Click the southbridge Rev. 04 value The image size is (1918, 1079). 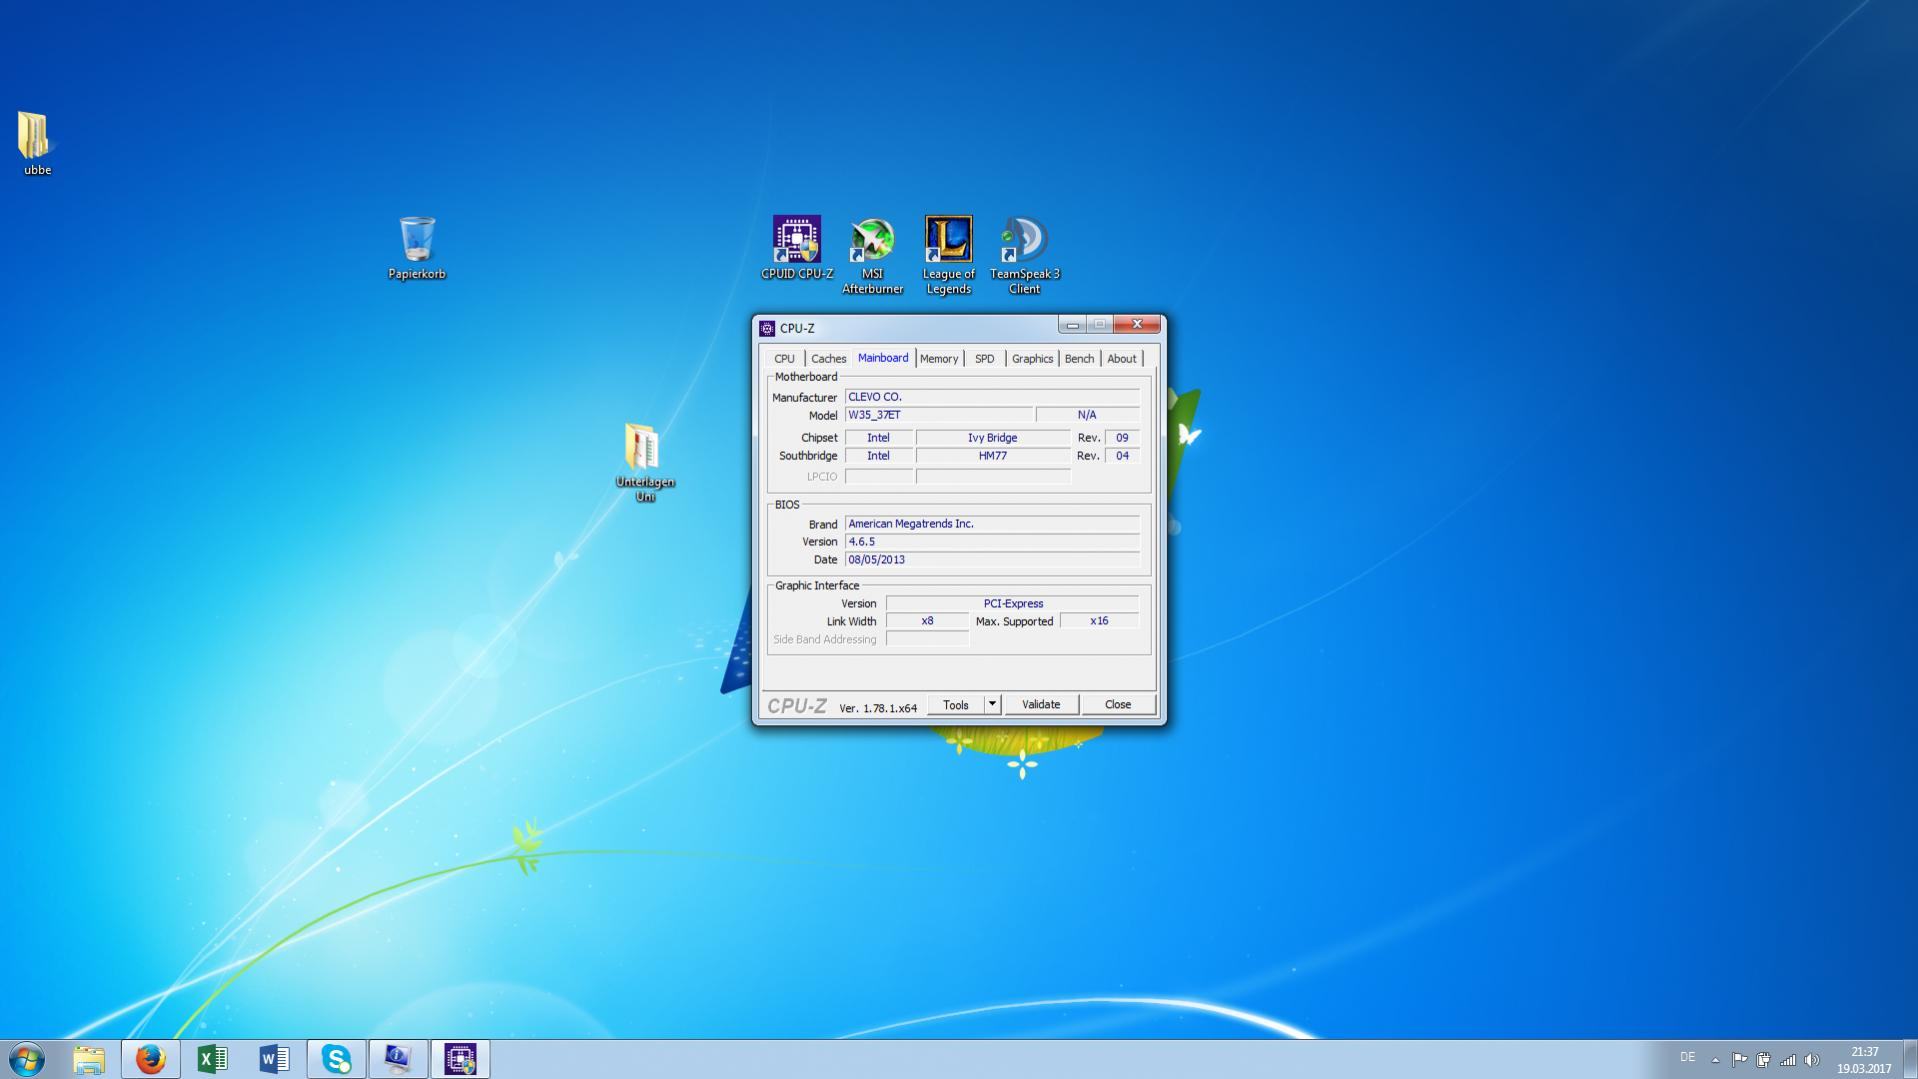(1122, 456)
